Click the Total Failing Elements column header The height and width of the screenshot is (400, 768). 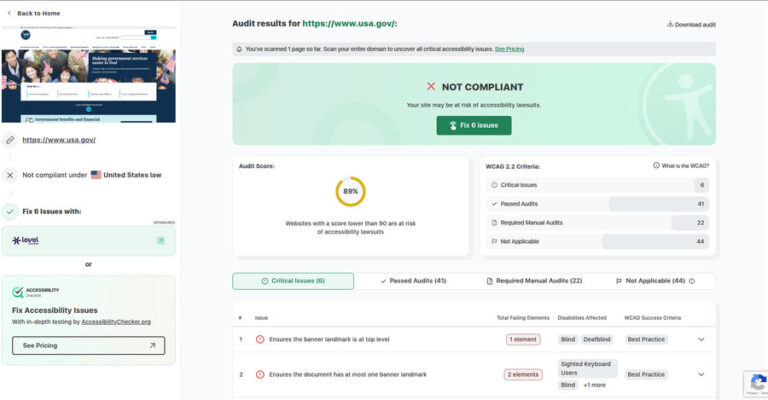click(523, 318)
